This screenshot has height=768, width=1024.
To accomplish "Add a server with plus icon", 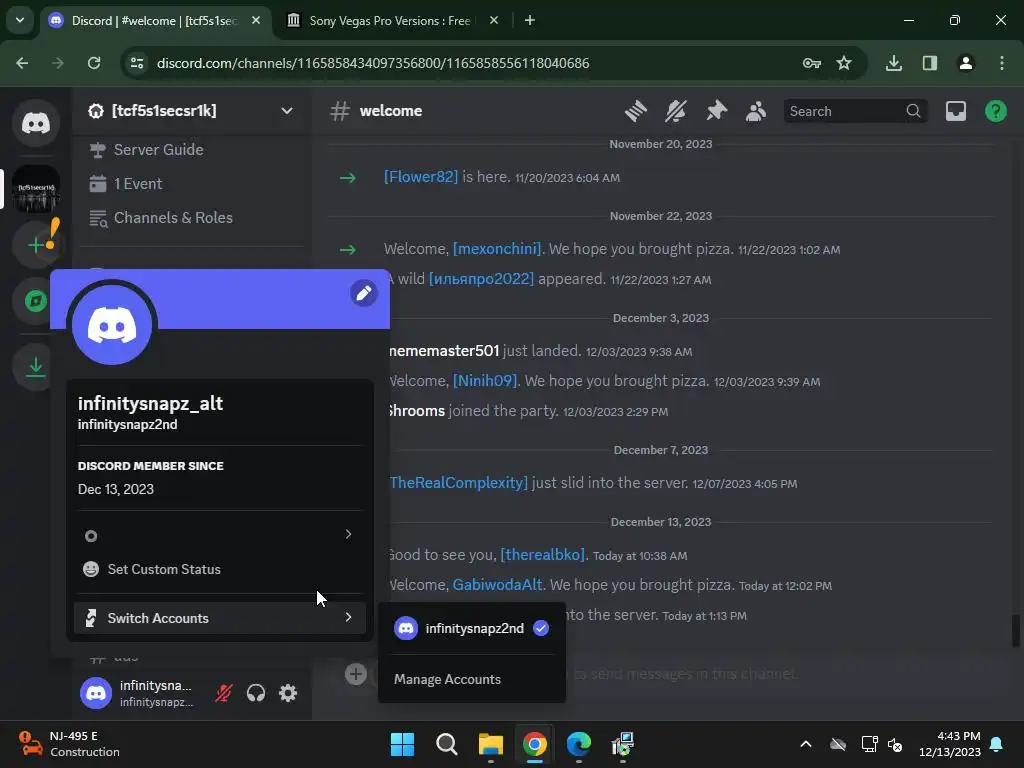I will pos(36,245).
